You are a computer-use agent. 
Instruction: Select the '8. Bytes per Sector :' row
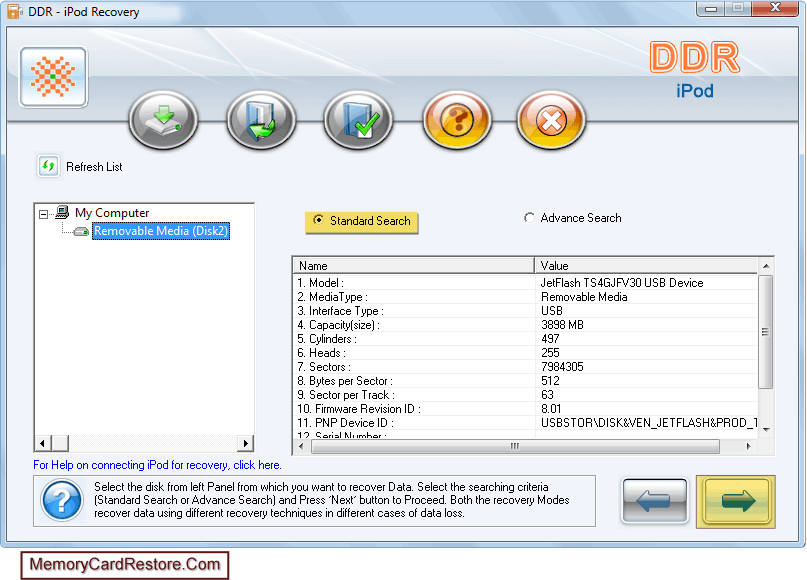pos(525,380)
